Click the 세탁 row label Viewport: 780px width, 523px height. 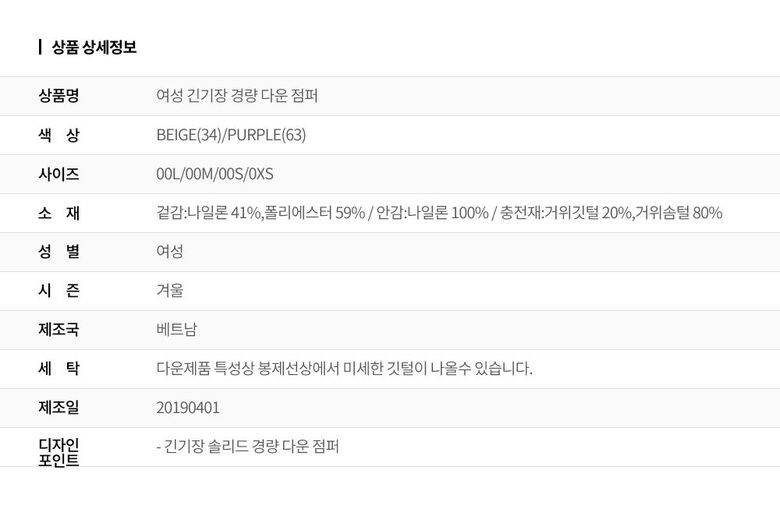pos(58,369)
